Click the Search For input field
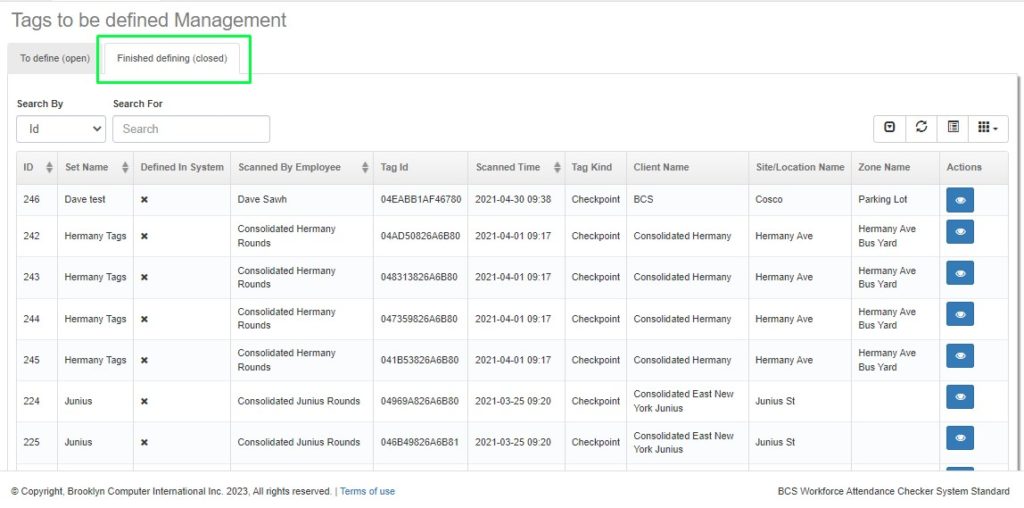This screenshot has width=1024, height=508. [191, 129]
